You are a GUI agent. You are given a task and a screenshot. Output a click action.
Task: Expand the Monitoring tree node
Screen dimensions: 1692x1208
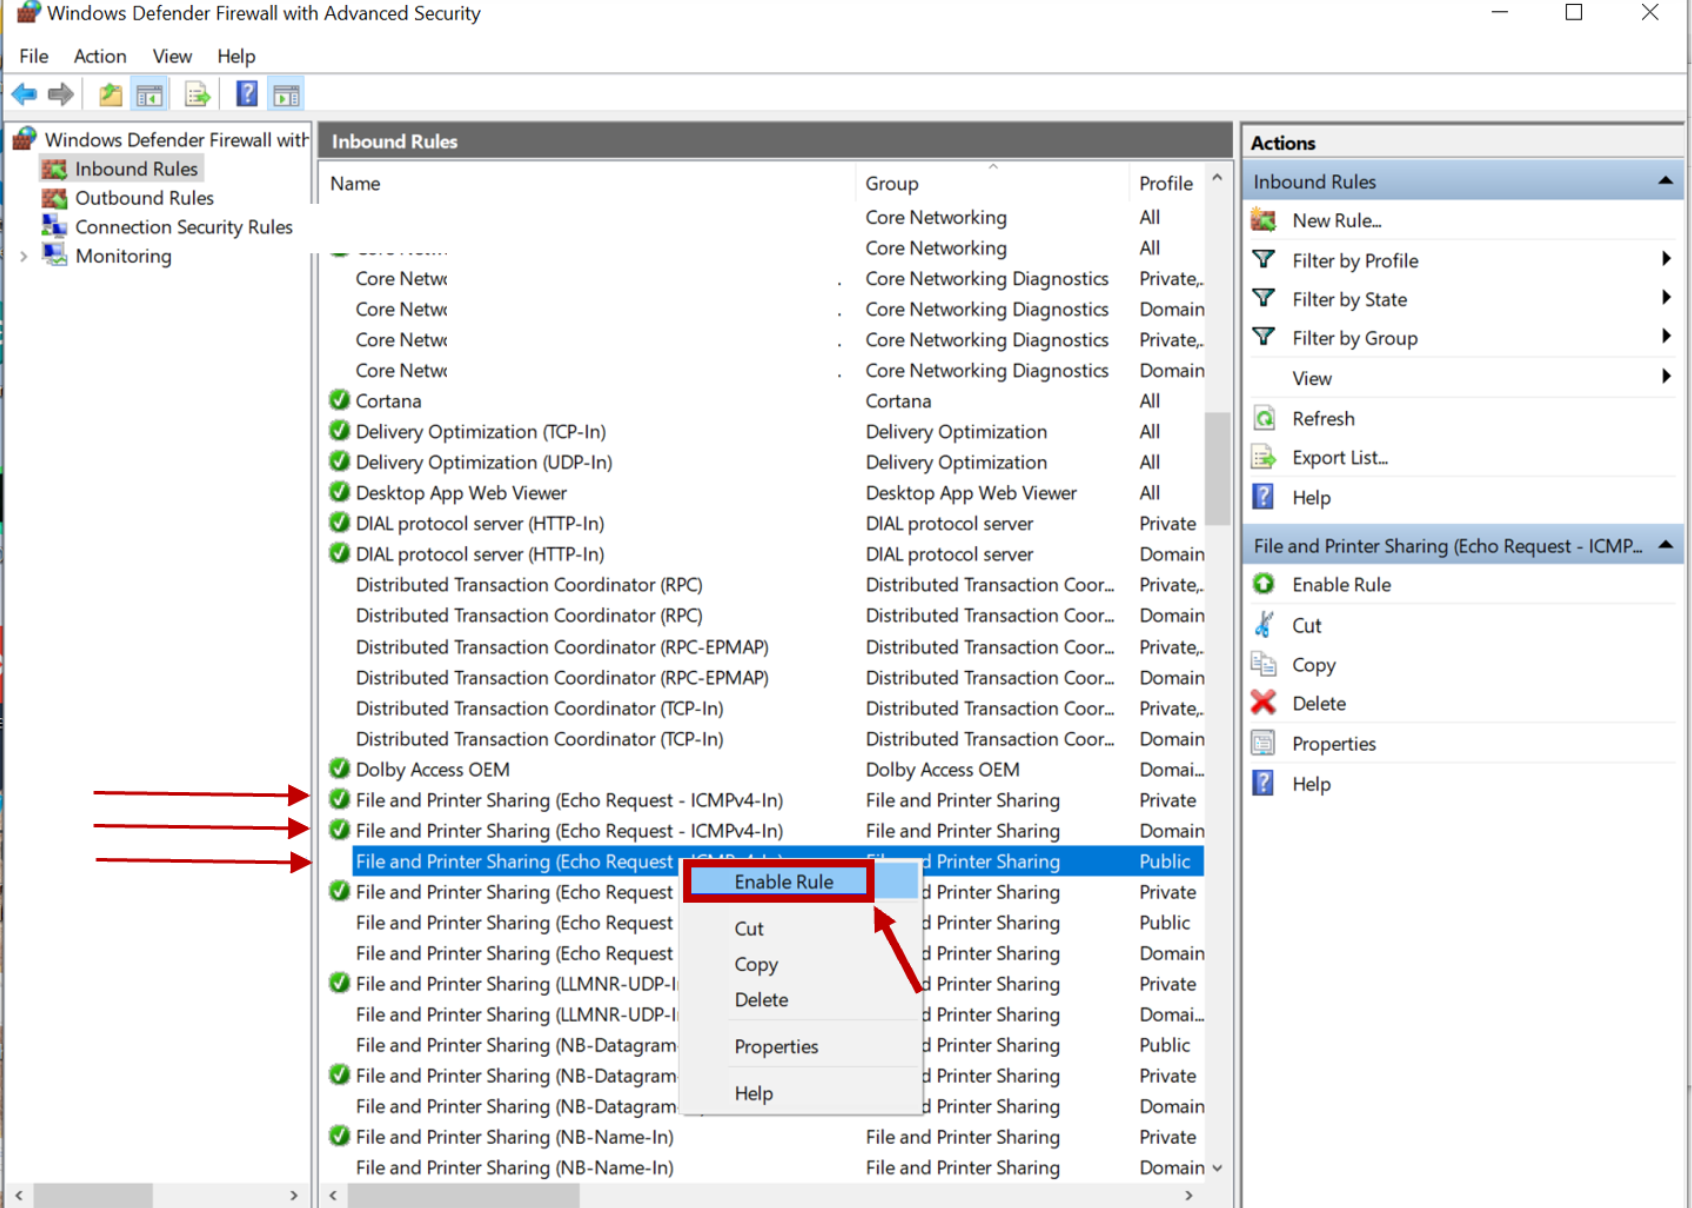pos(24,256)
